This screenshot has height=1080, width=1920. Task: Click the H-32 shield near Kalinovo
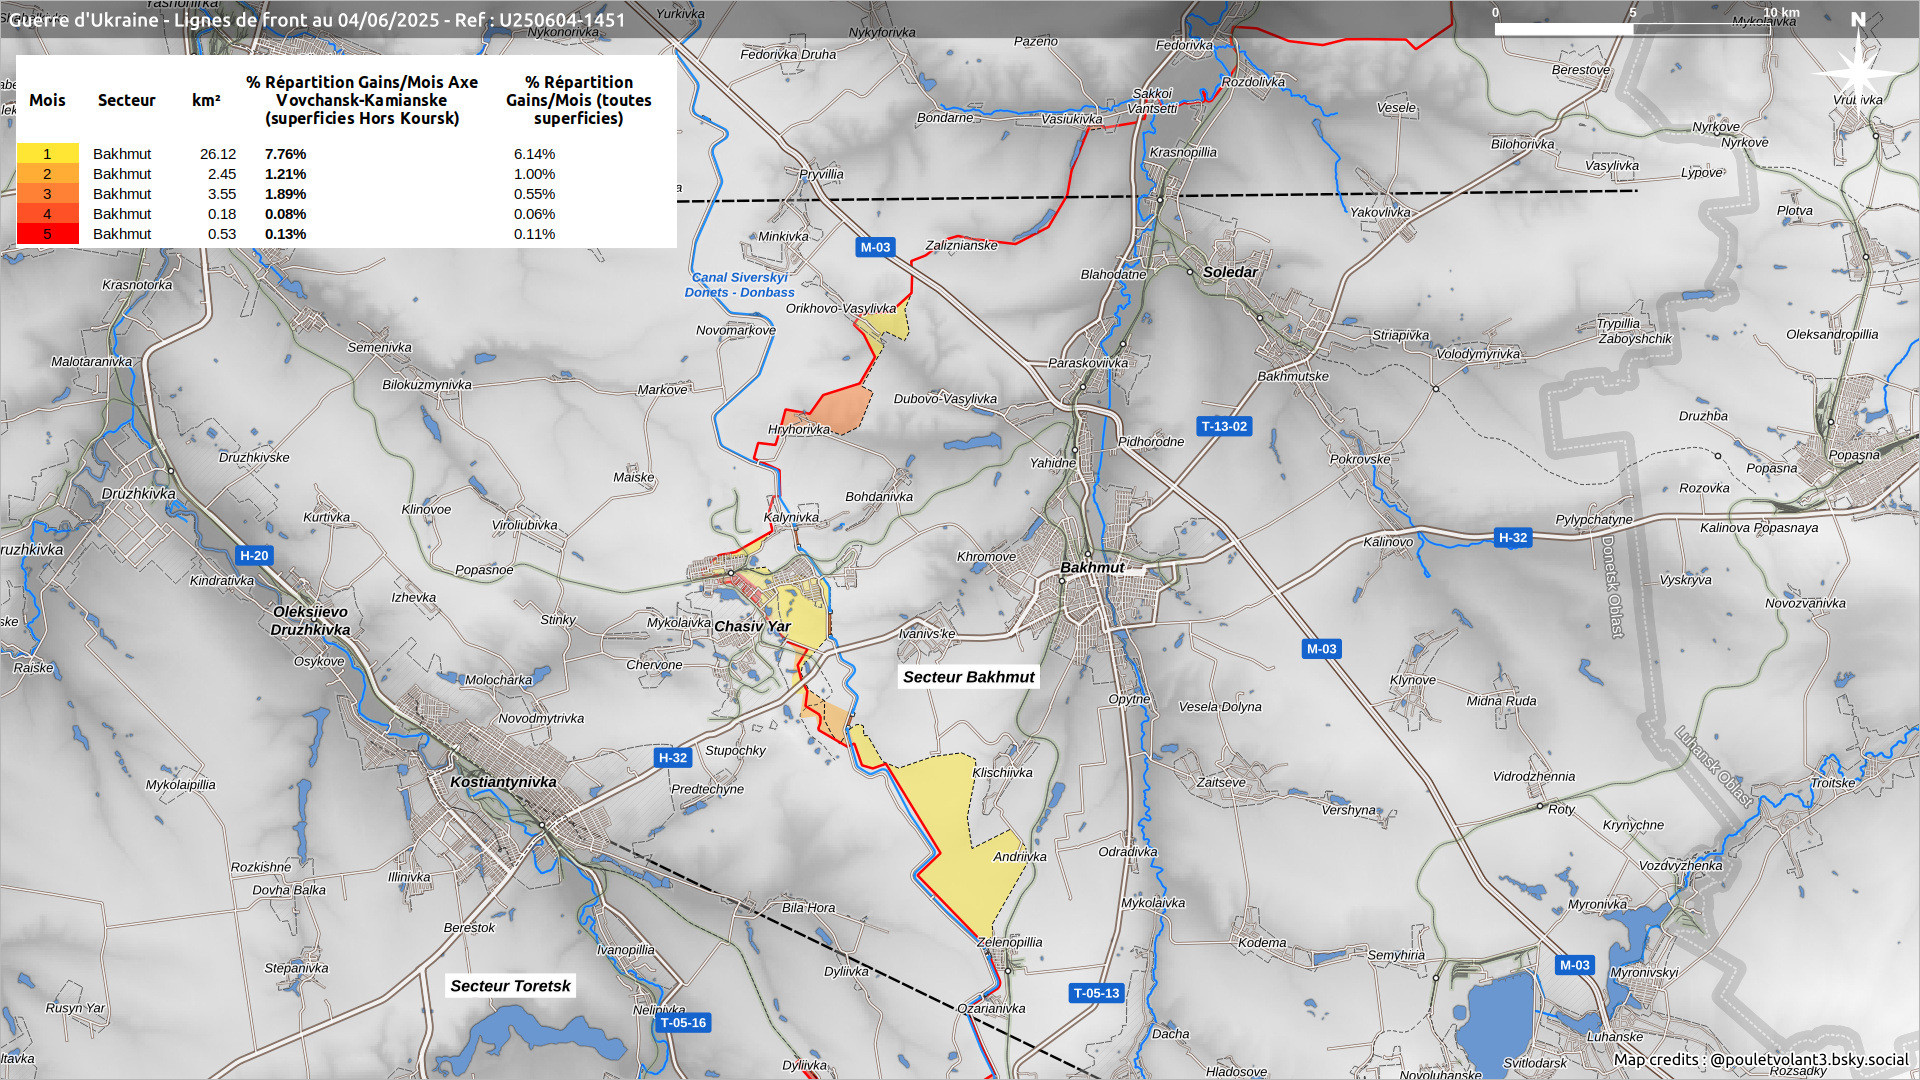click(1513, 538)
